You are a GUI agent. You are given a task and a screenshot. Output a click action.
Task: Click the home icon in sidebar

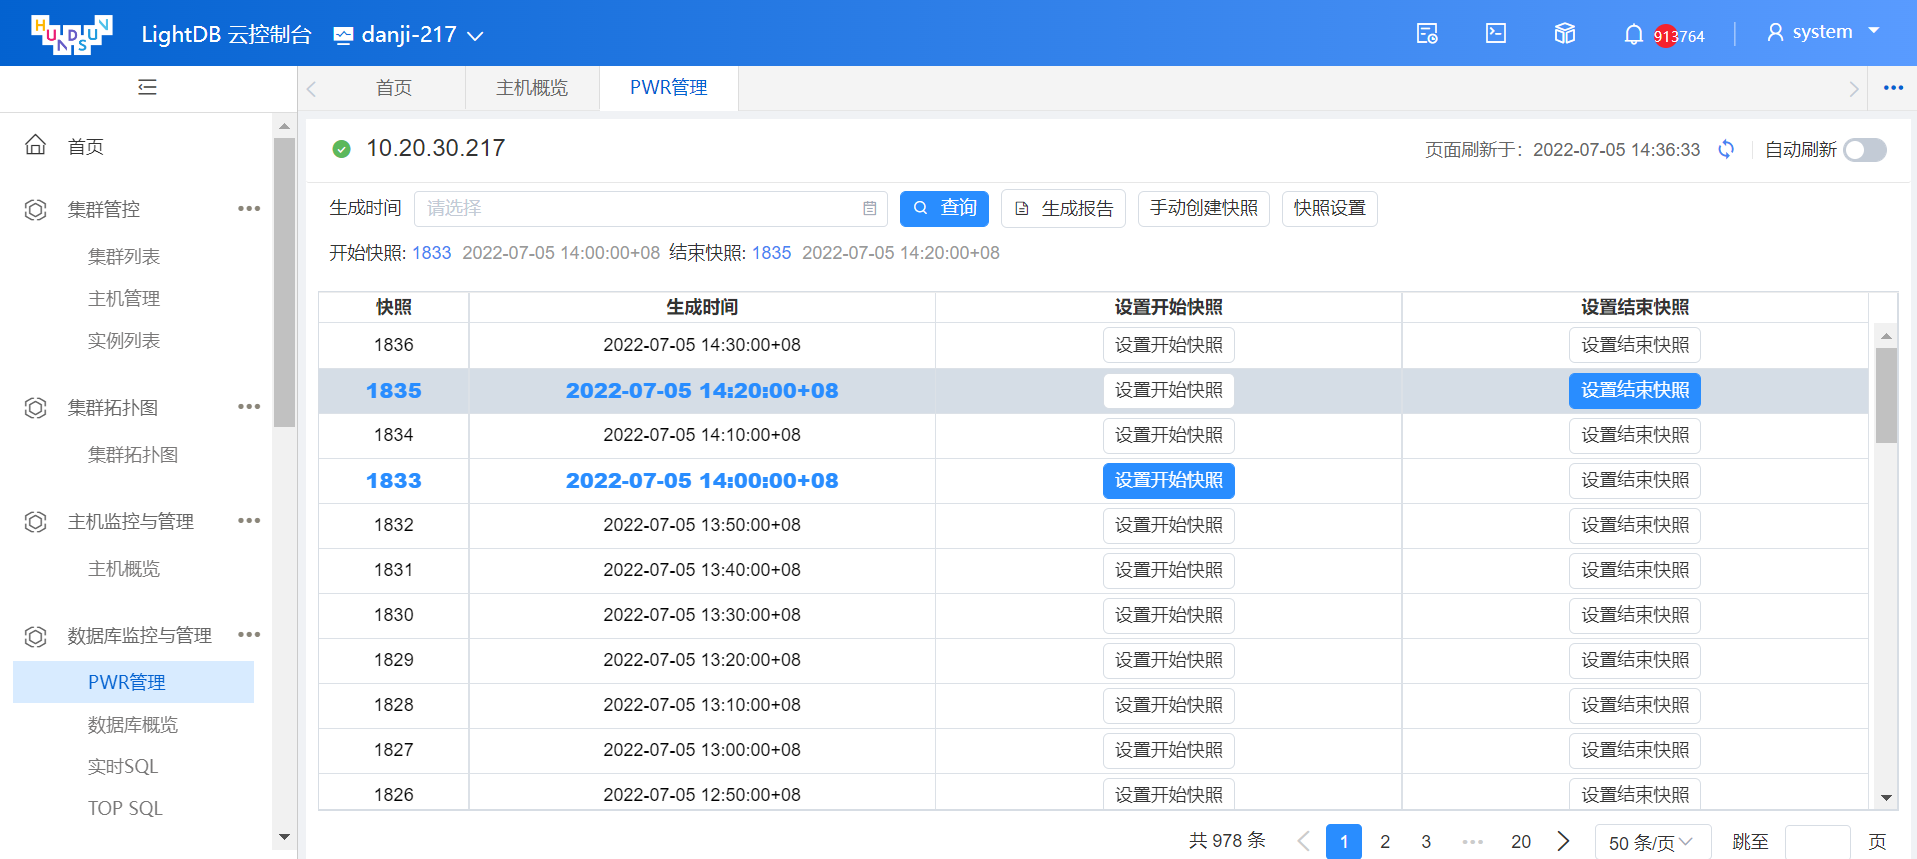36,145
